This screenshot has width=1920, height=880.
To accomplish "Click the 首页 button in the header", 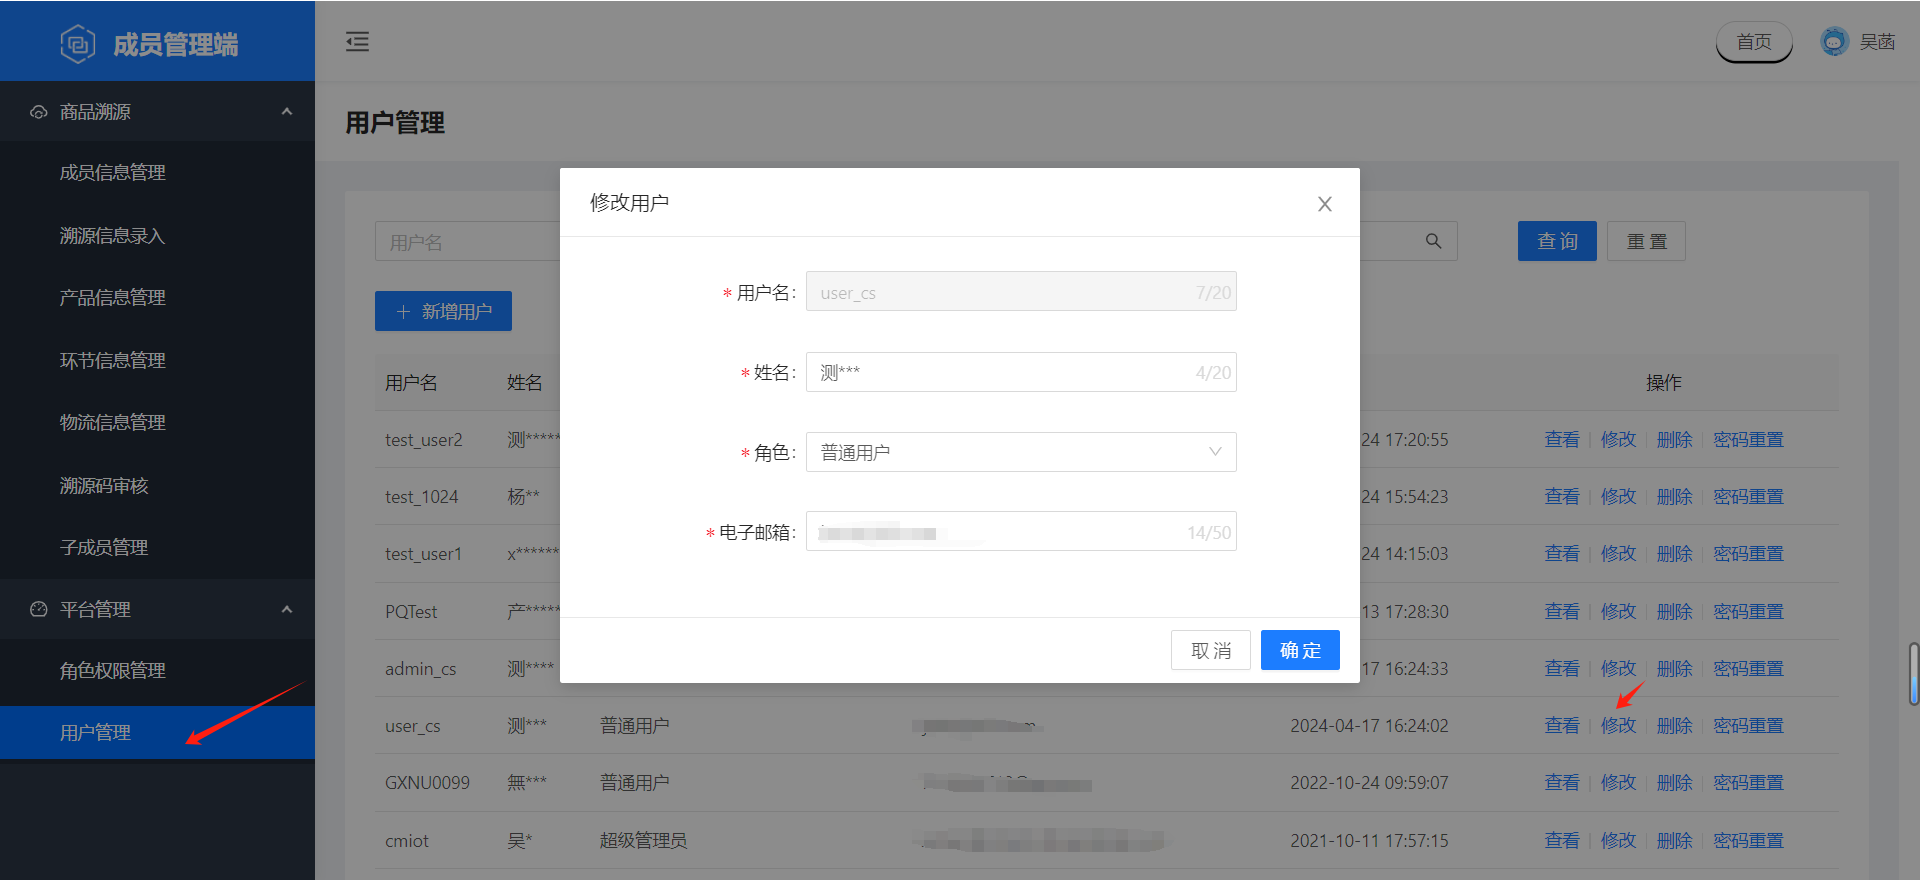I will 1753,42.
